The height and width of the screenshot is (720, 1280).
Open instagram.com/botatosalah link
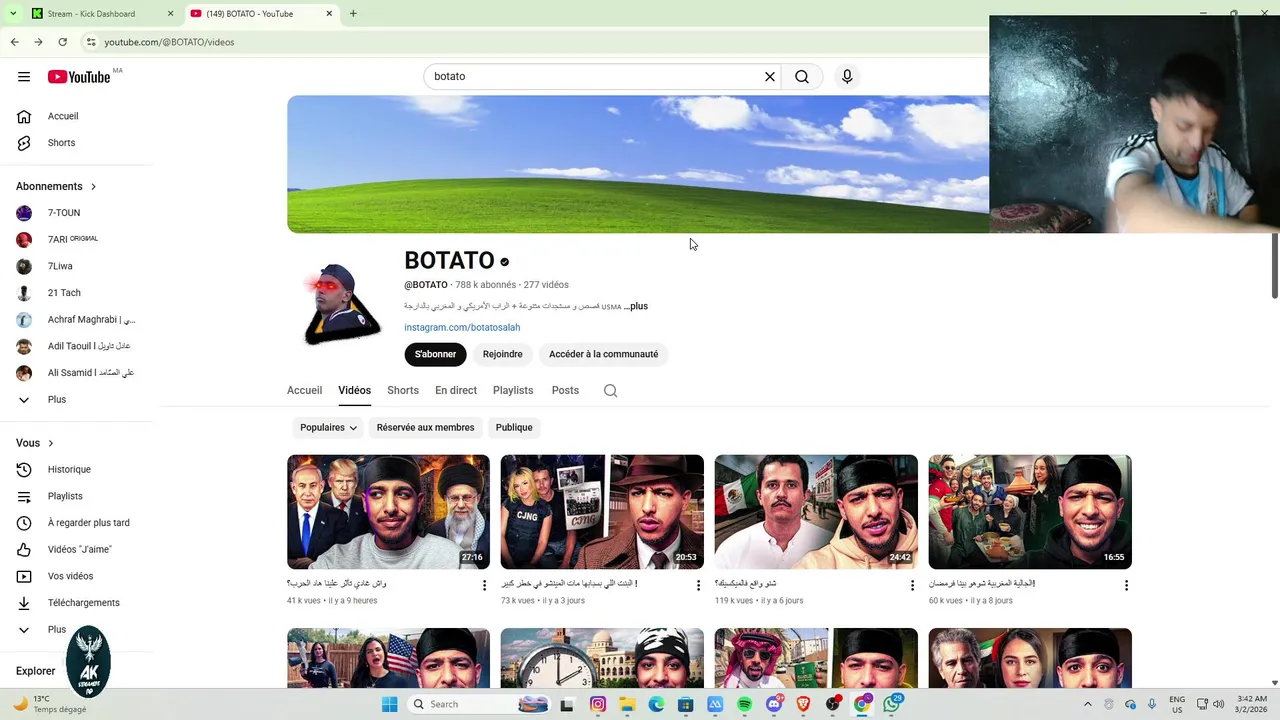point(462,328)
